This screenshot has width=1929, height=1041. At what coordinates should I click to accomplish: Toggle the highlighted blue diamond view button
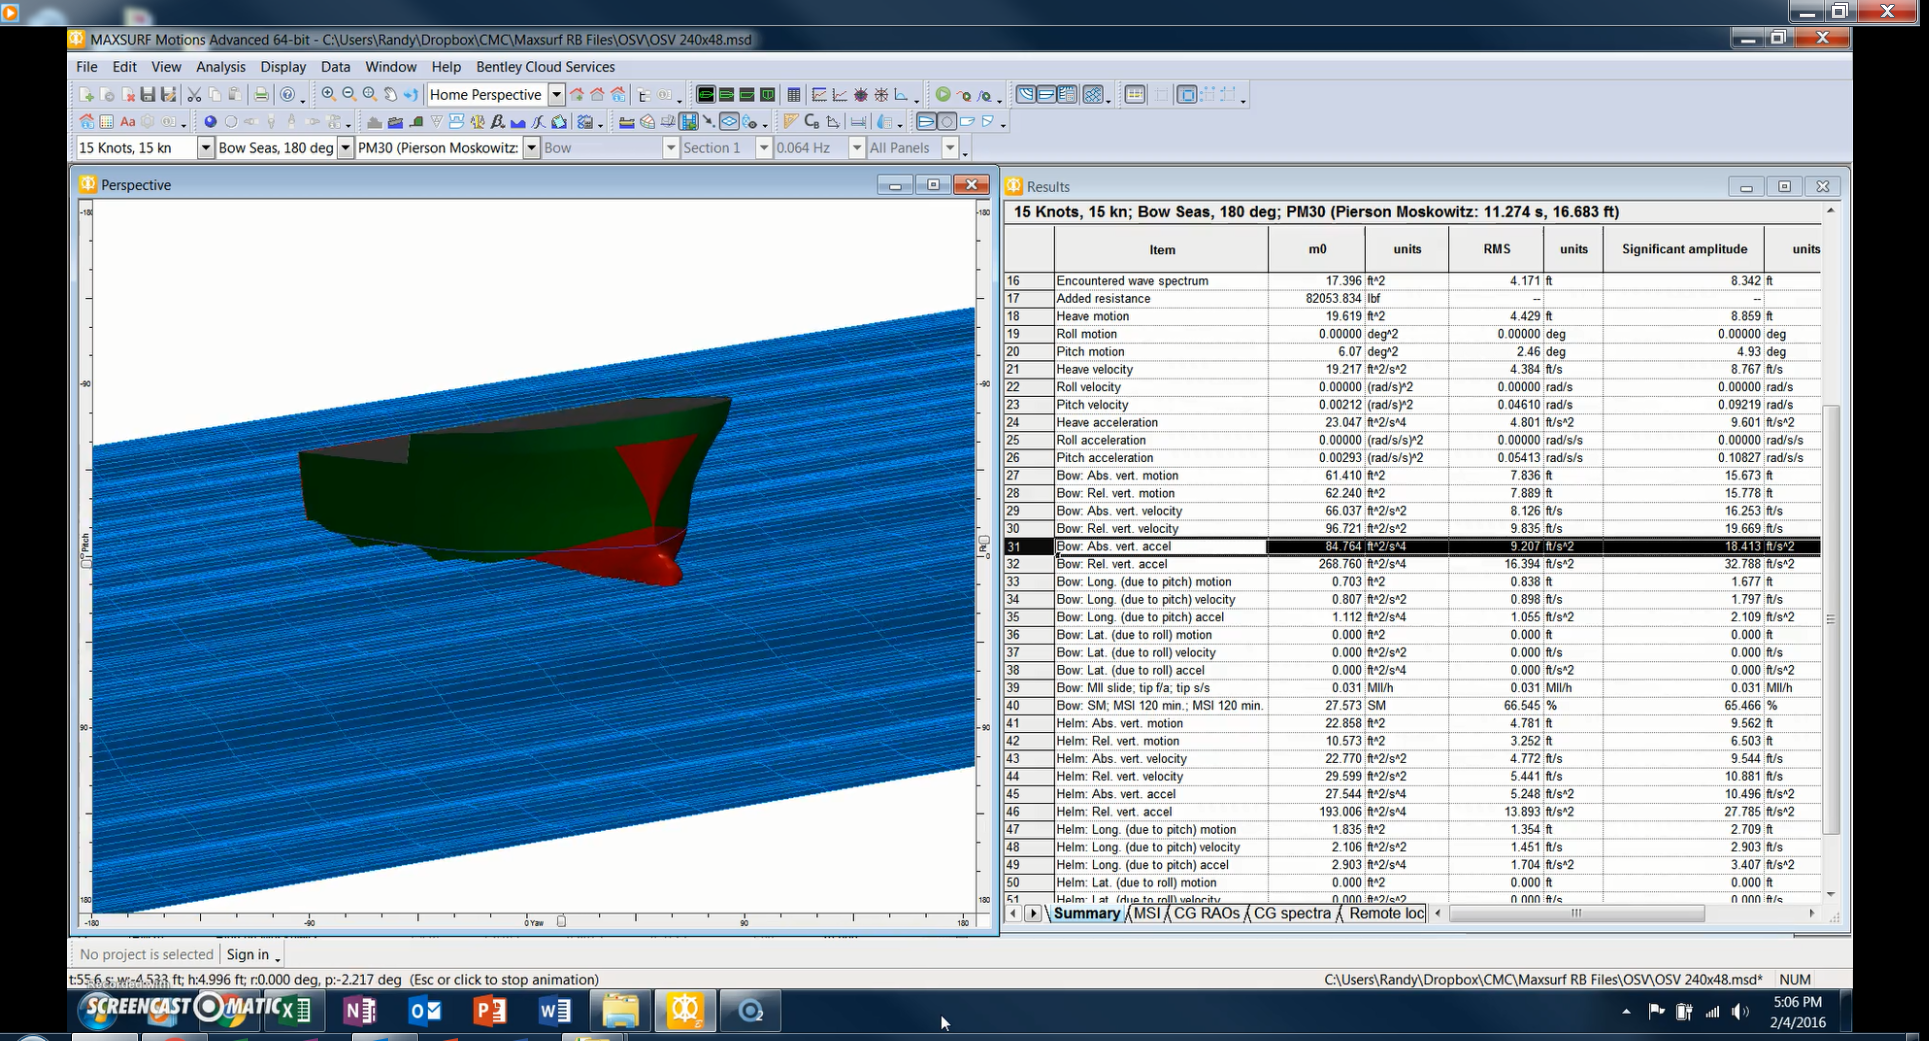coord(729,122)
